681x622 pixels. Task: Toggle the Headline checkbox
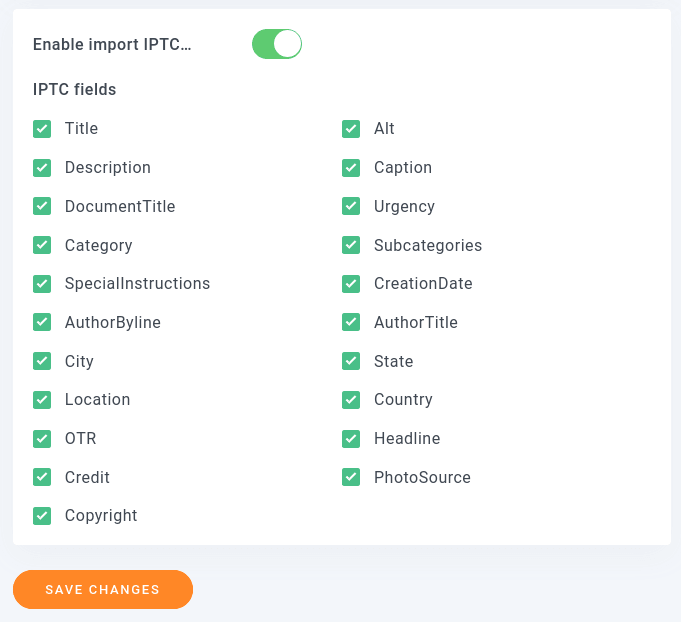click(351, 438)
